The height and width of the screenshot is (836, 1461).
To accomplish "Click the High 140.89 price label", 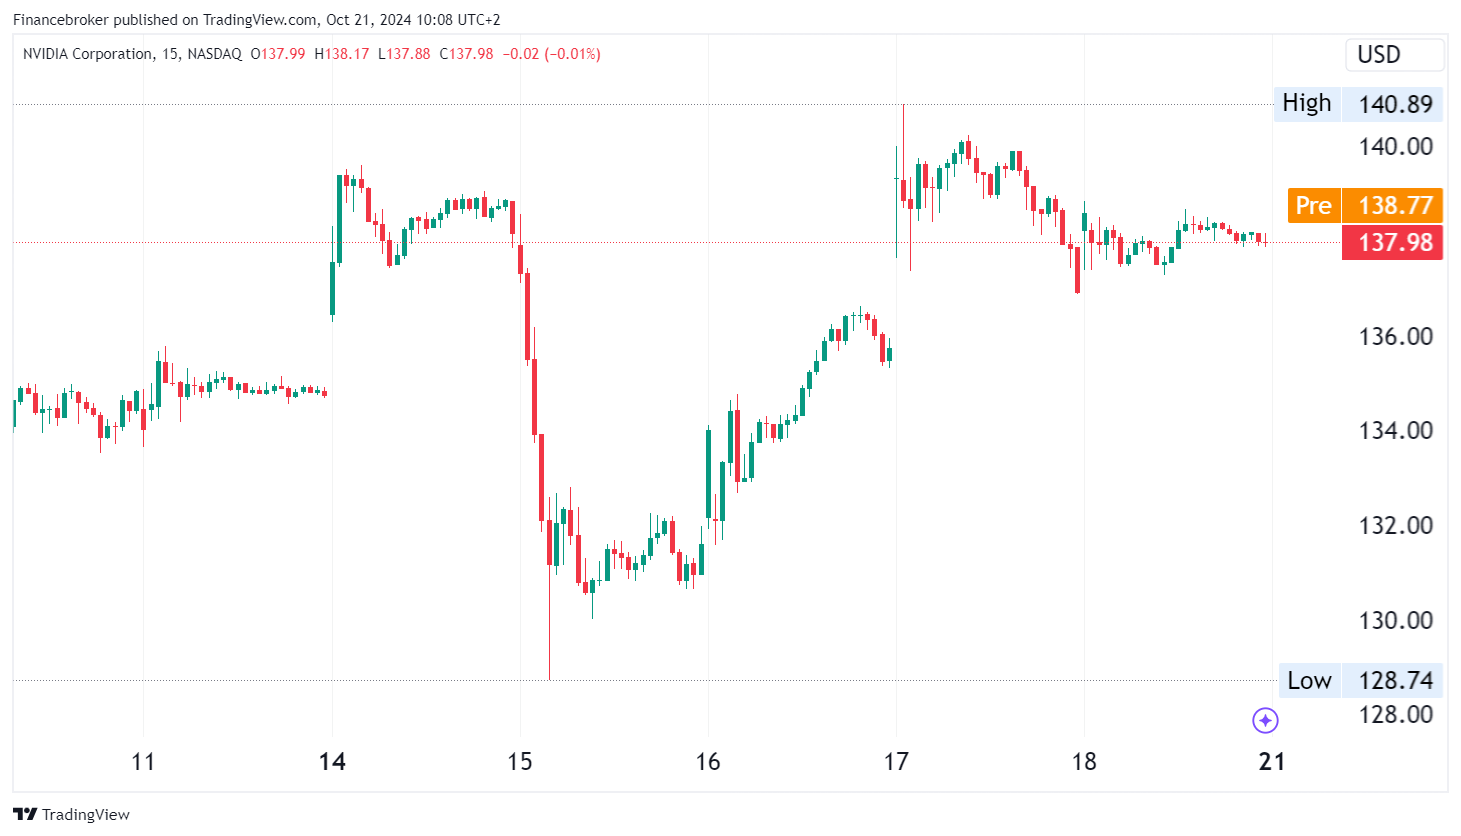I will point(1358,104).
